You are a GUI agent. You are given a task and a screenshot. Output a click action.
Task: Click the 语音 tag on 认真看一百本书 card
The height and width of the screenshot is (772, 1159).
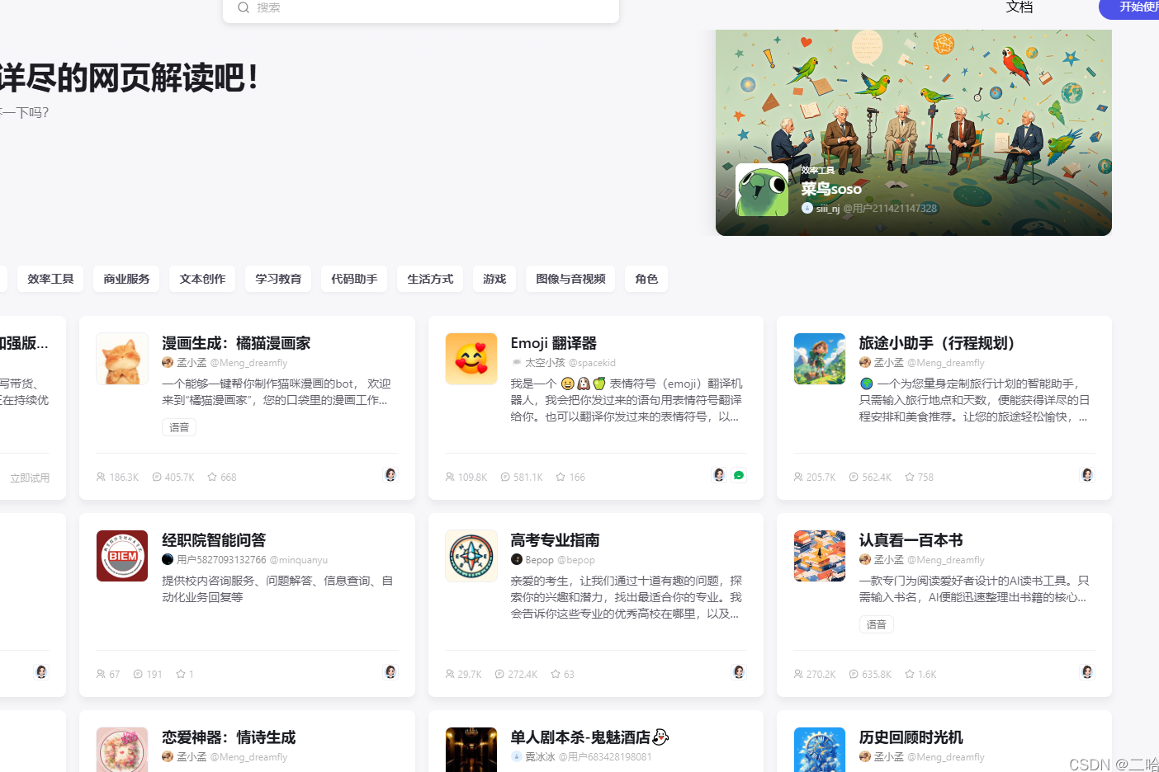tap(876, 625)
